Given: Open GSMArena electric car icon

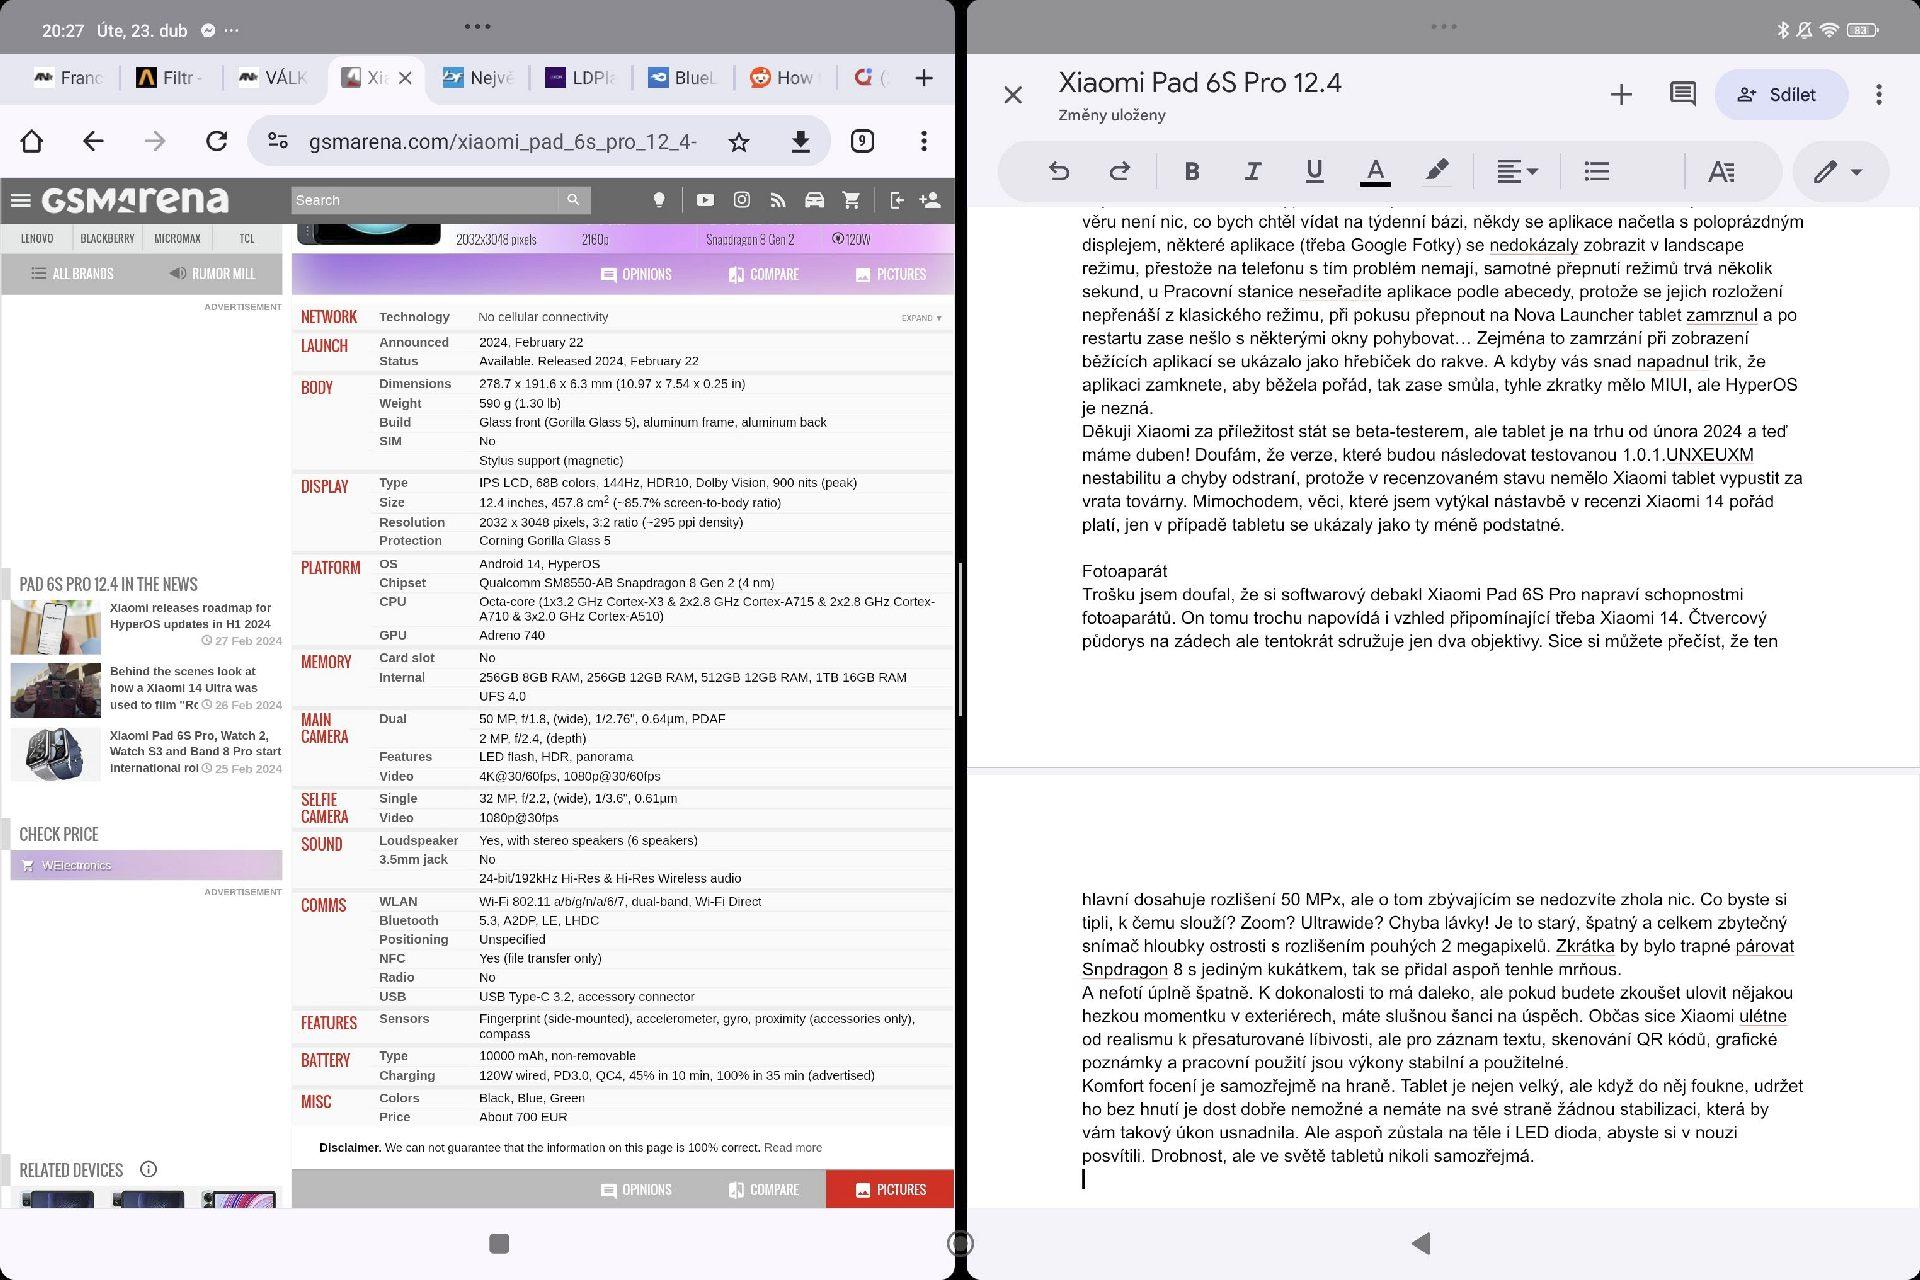Looking at the screenshot, I should pos(814,200).
